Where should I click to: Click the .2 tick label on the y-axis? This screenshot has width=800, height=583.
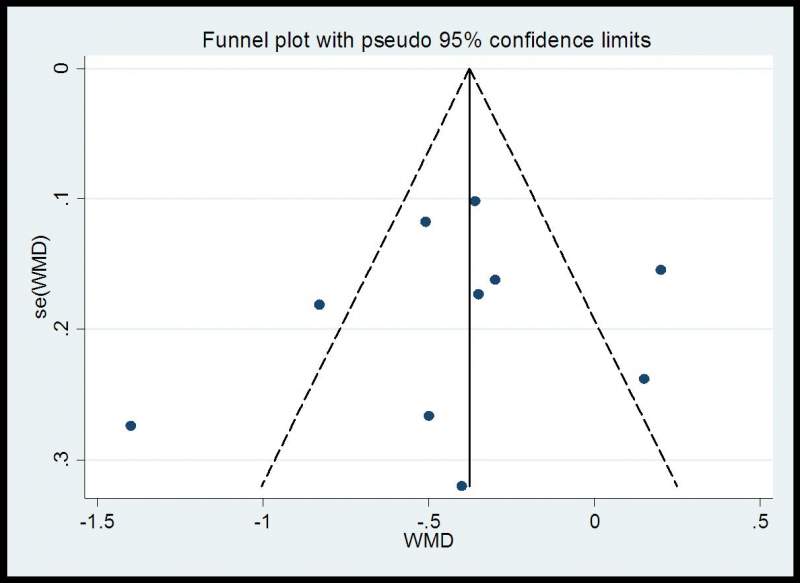pyautogui.click(x=64, y=329)
